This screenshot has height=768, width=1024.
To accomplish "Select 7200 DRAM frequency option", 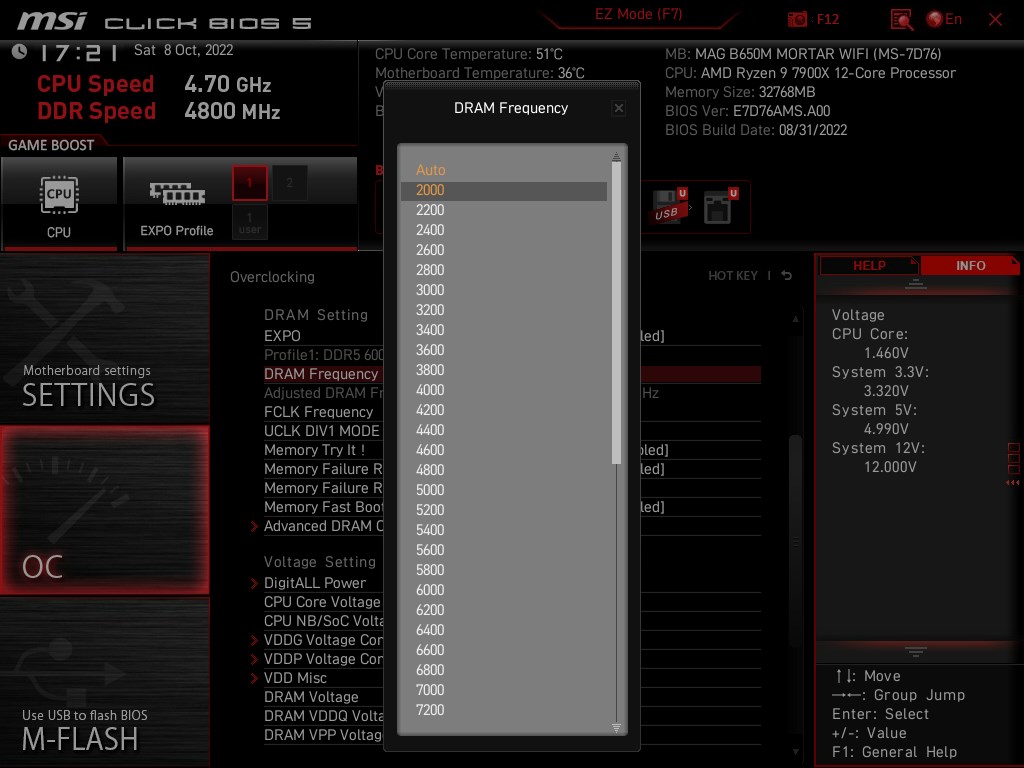I will (x=504, y=710).
